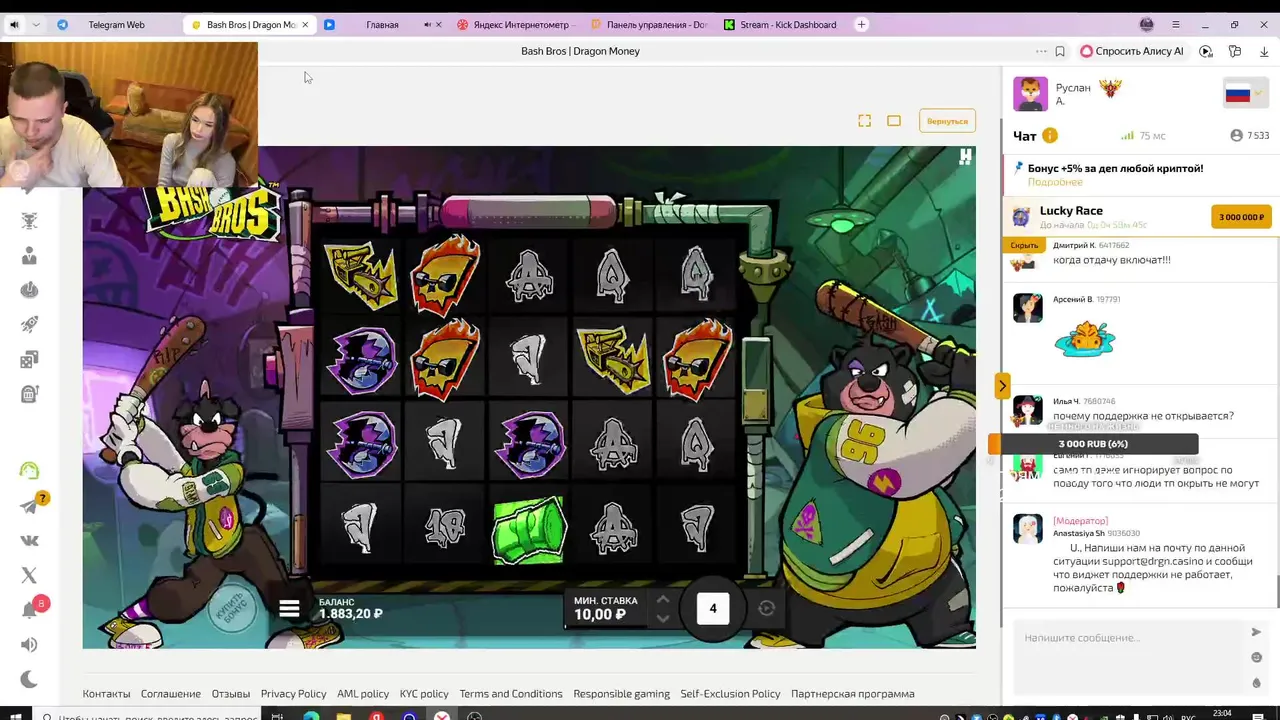Screen dimensions: 1280x720
Task: Collapse the chat panel arrow
Action: tap(1002, 385)
